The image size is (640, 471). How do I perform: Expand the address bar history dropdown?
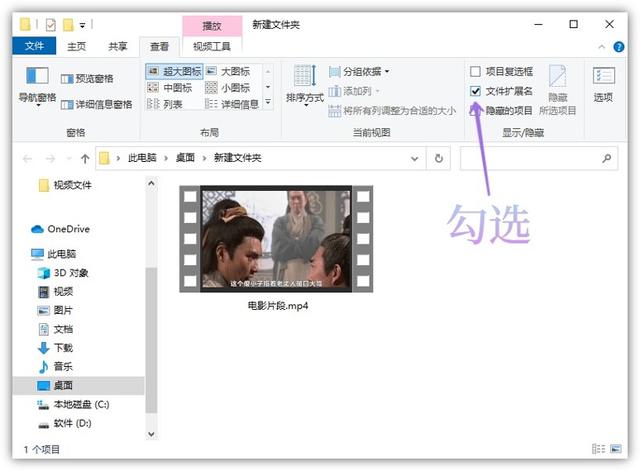point(415,158)
